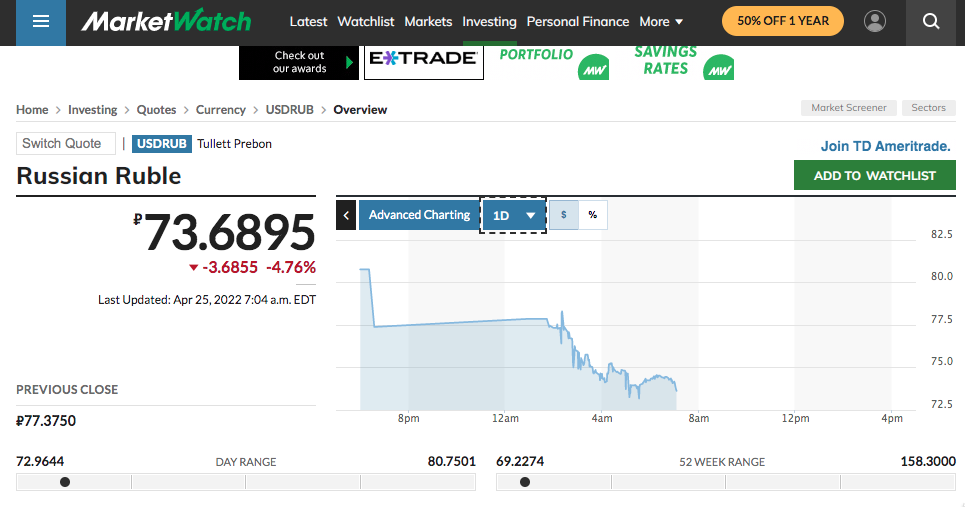
Task: Collapse chart using the left arrow button
Action: click(x=346, y=215)
